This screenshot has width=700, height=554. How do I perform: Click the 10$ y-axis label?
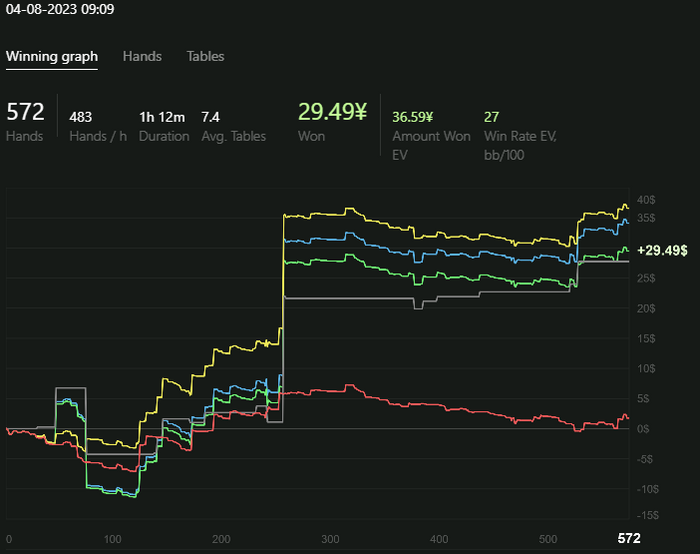click(646, 369)
